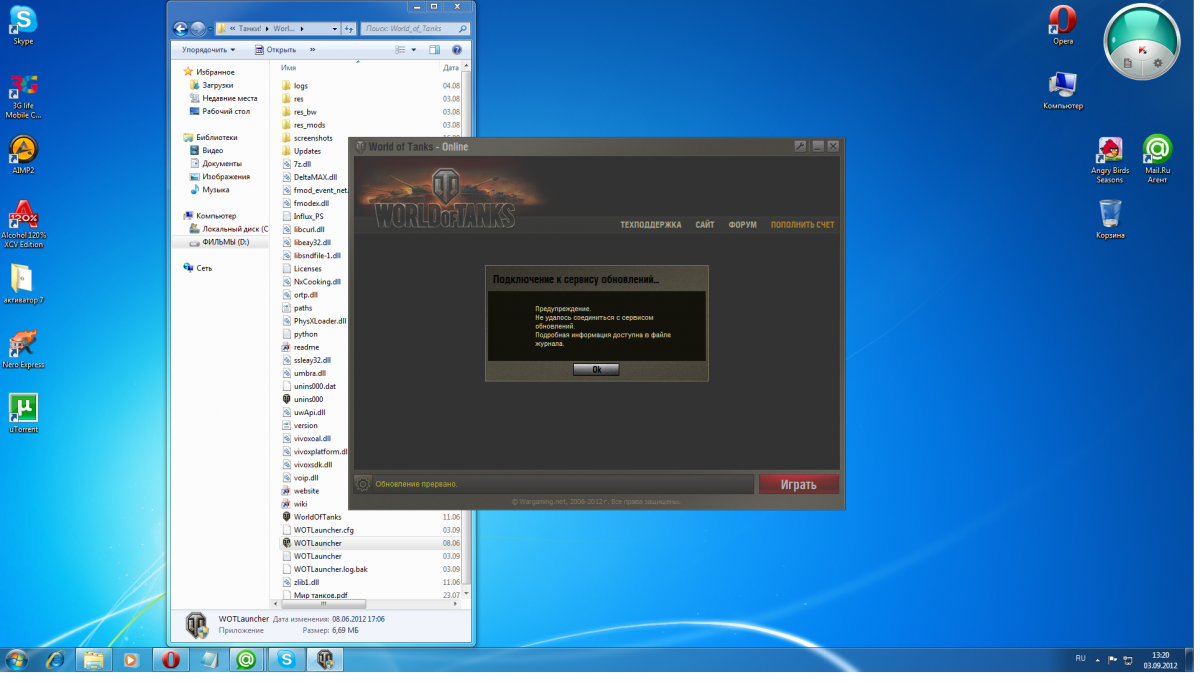The width and height of the screenshot is (1200, 682).
Task: Expand the view mode dropdown arrow
Action: pos(412,49)
